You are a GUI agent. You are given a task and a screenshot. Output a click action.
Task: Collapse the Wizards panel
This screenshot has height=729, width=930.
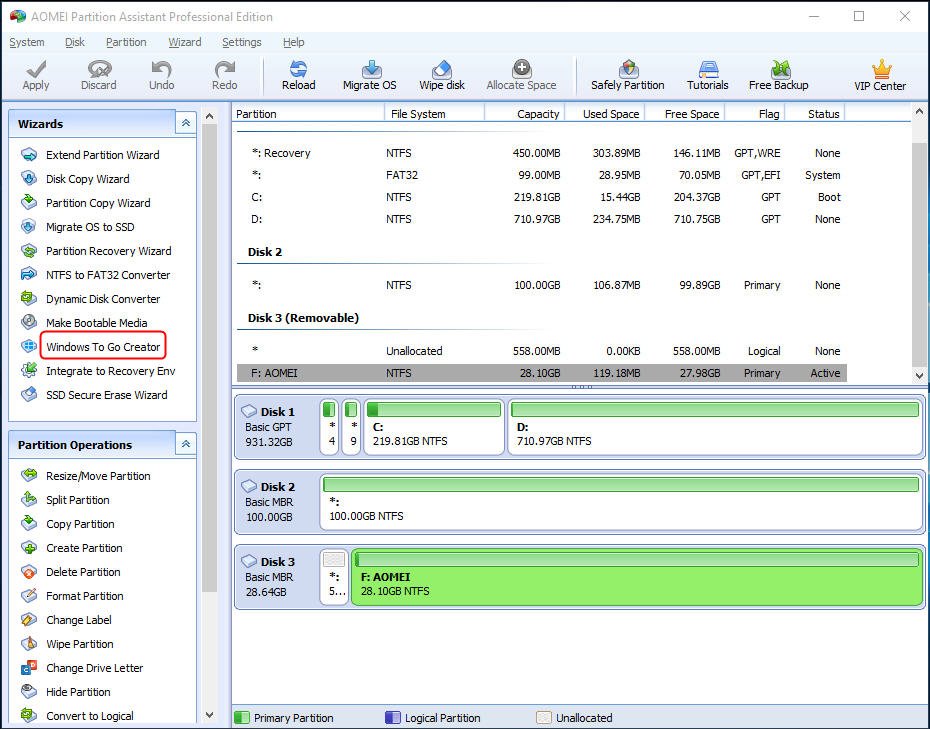(x=185, y=124)
